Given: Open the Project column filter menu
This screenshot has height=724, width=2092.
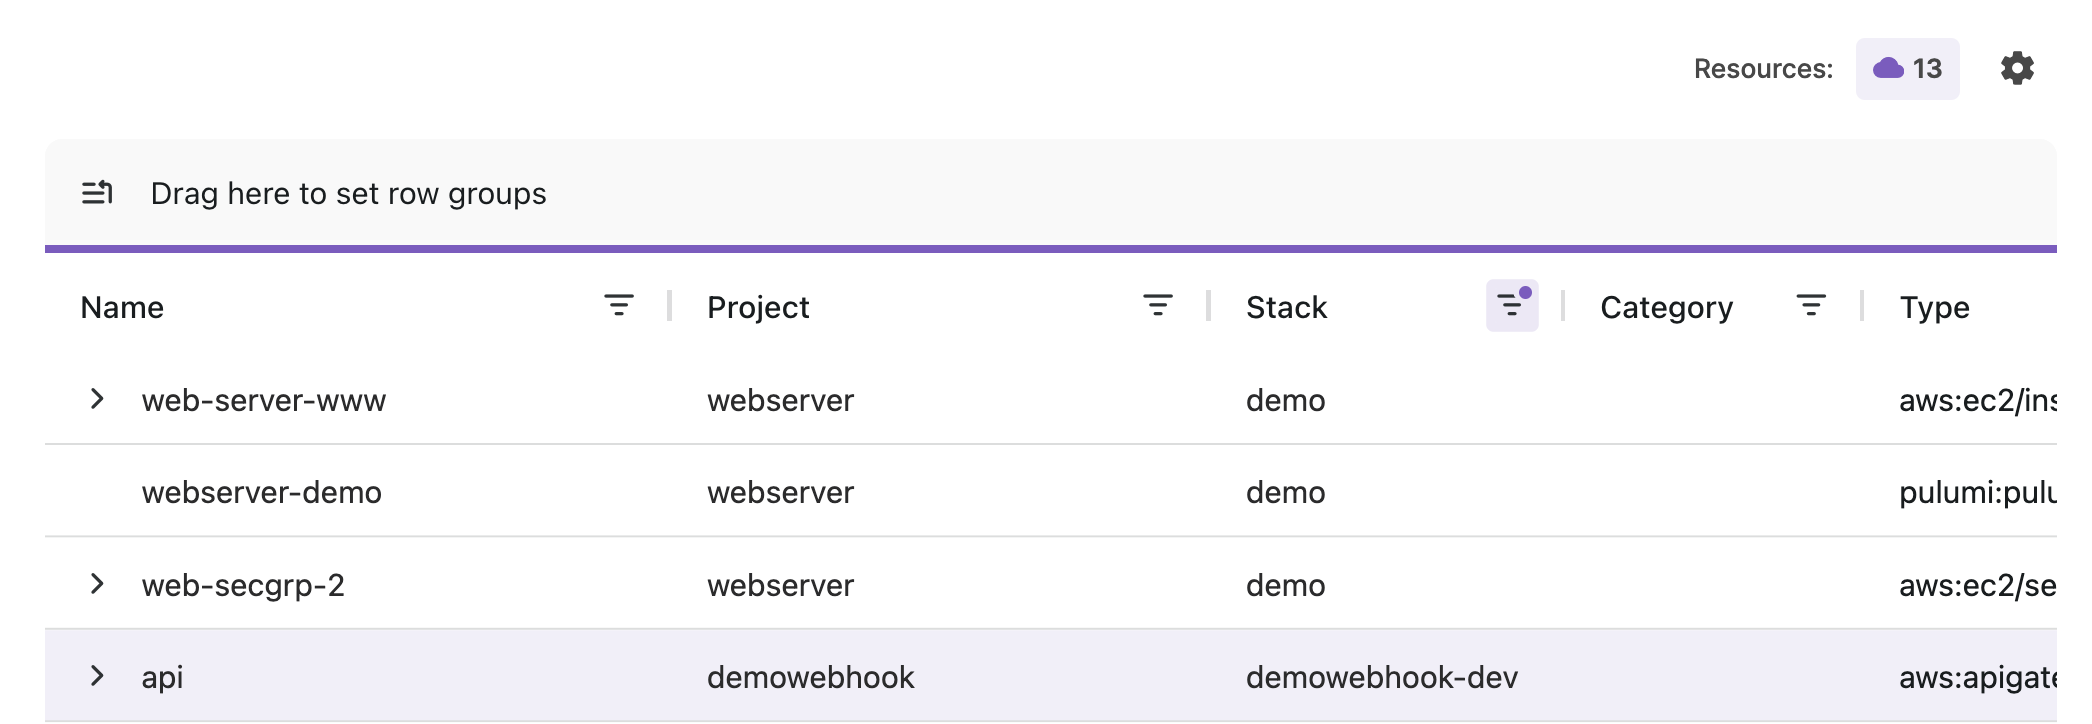Looking at the screenshot, I should click(1158, 305).
